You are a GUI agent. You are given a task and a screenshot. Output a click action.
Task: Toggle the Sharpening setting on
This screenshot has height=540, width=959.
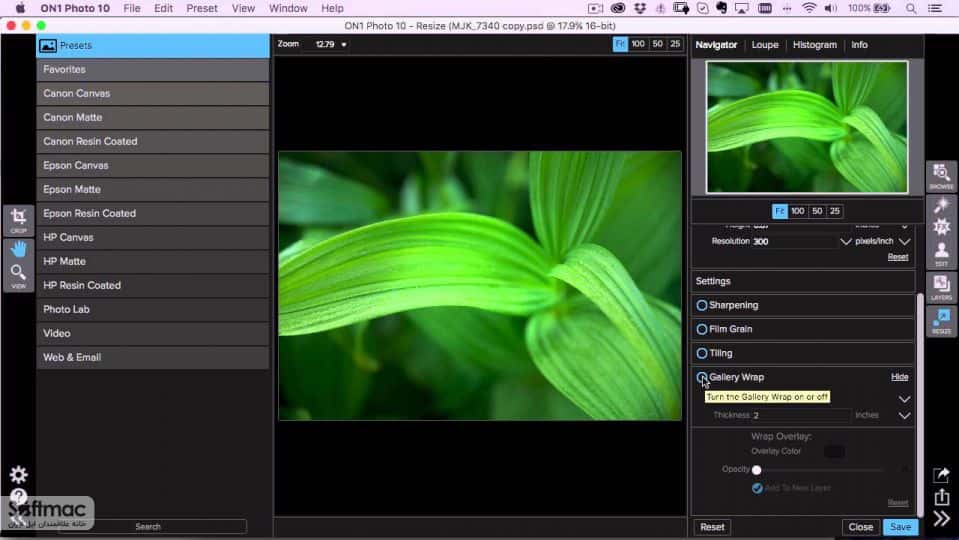coord(702,305)
